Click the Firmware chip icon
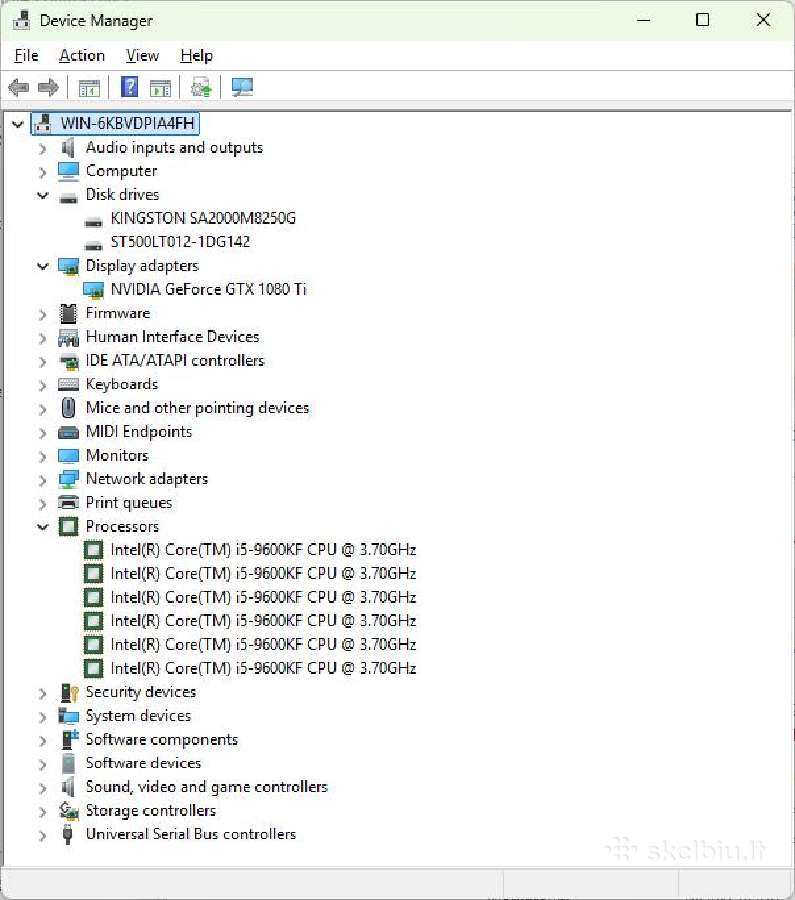The height and width of the screenshot is (900, 795). click(x=68, y=313)
